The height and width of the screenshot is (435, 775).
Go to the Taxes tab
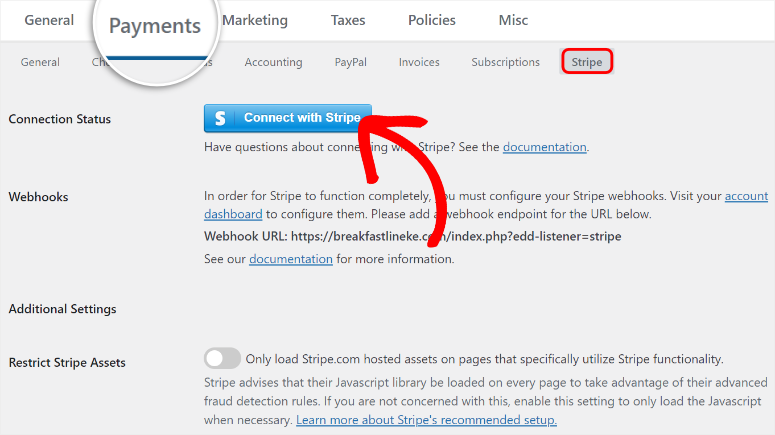point(347,20)
